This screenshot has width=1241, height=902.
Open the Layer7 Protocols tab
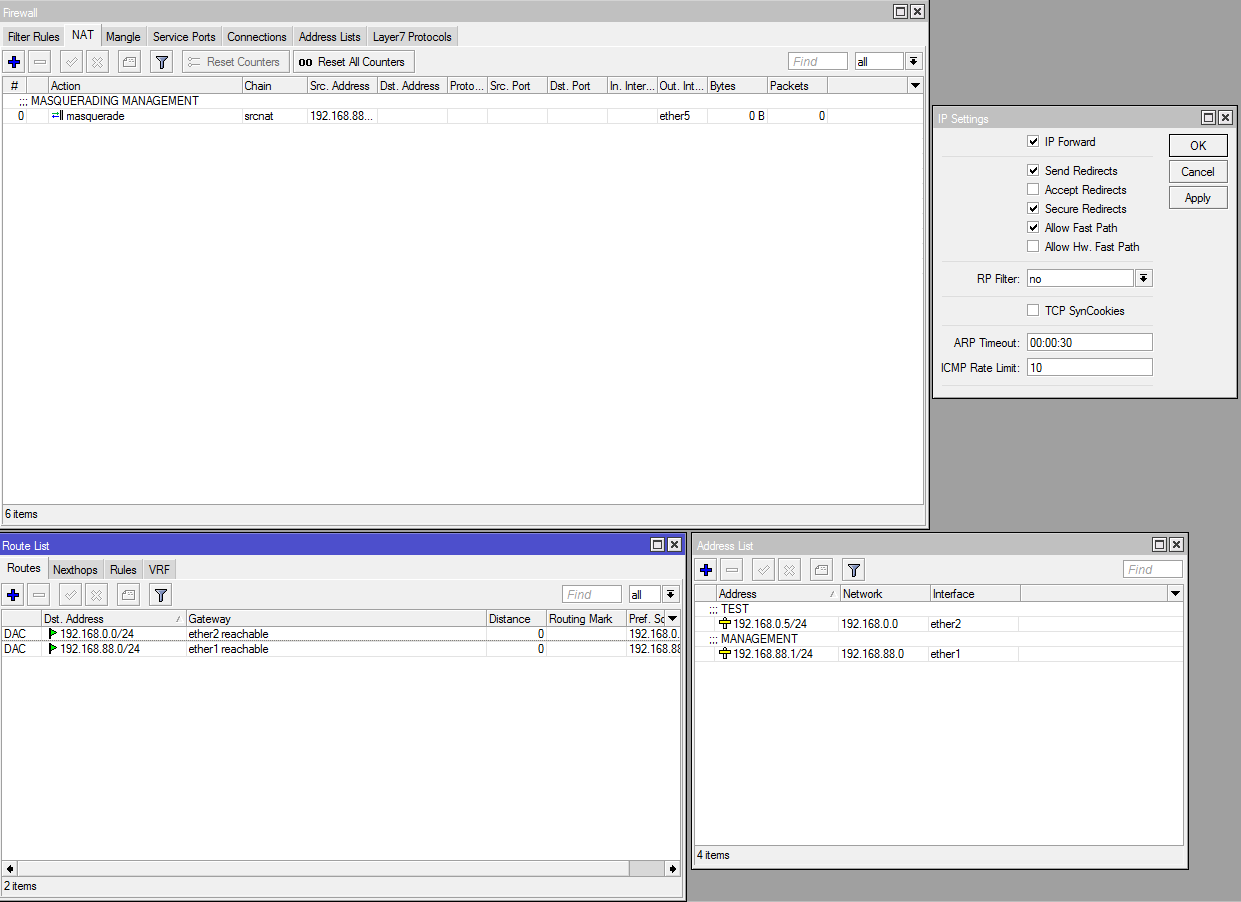(412, 37)
